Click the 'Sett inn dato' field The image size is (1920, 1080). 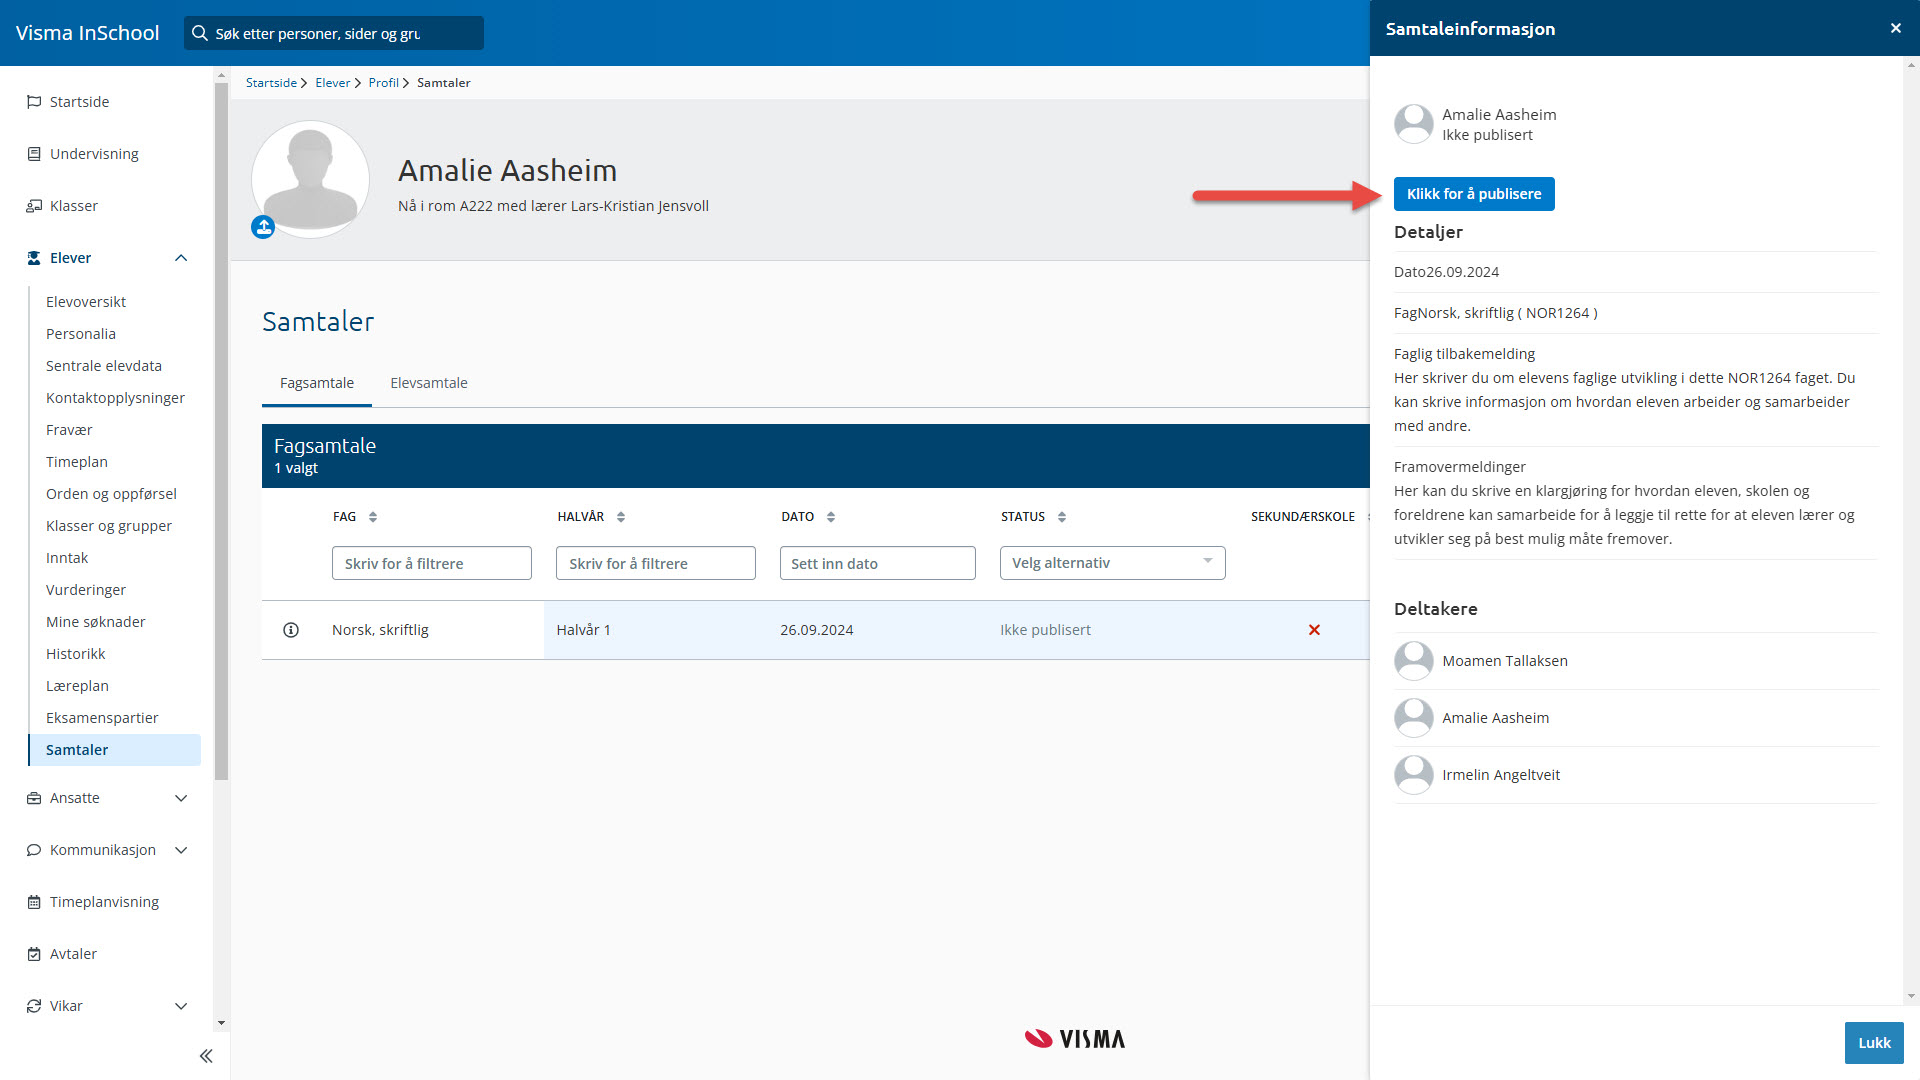tap(877, 563)
